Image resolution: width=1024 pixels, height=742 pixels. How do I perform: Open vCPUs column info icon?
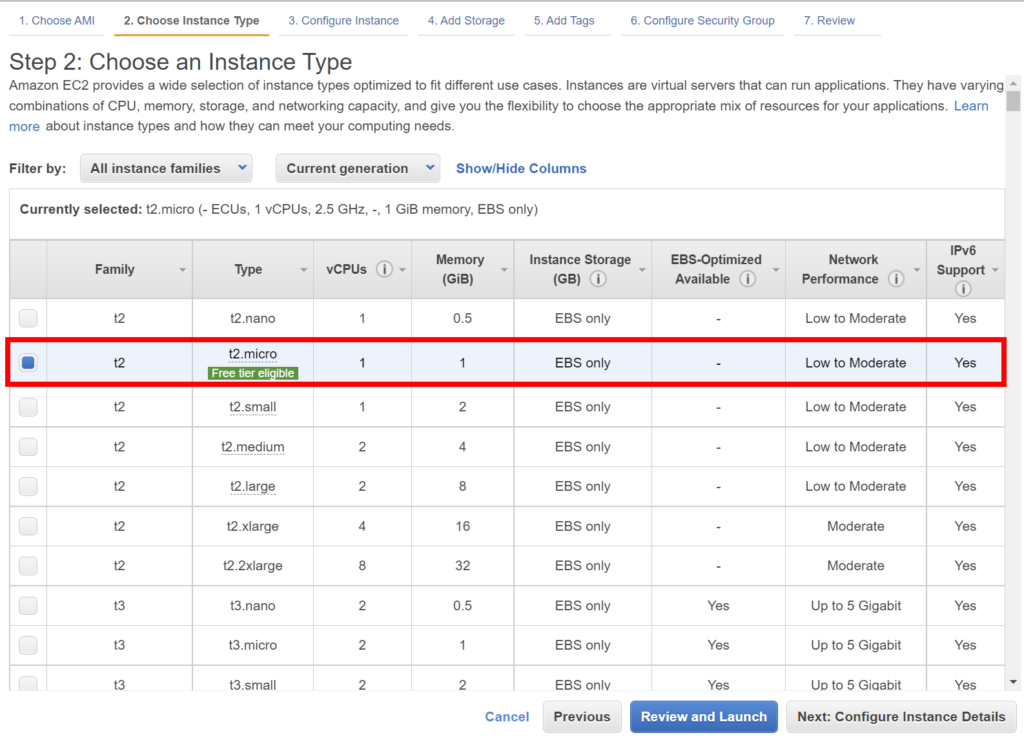click(385, 269)
